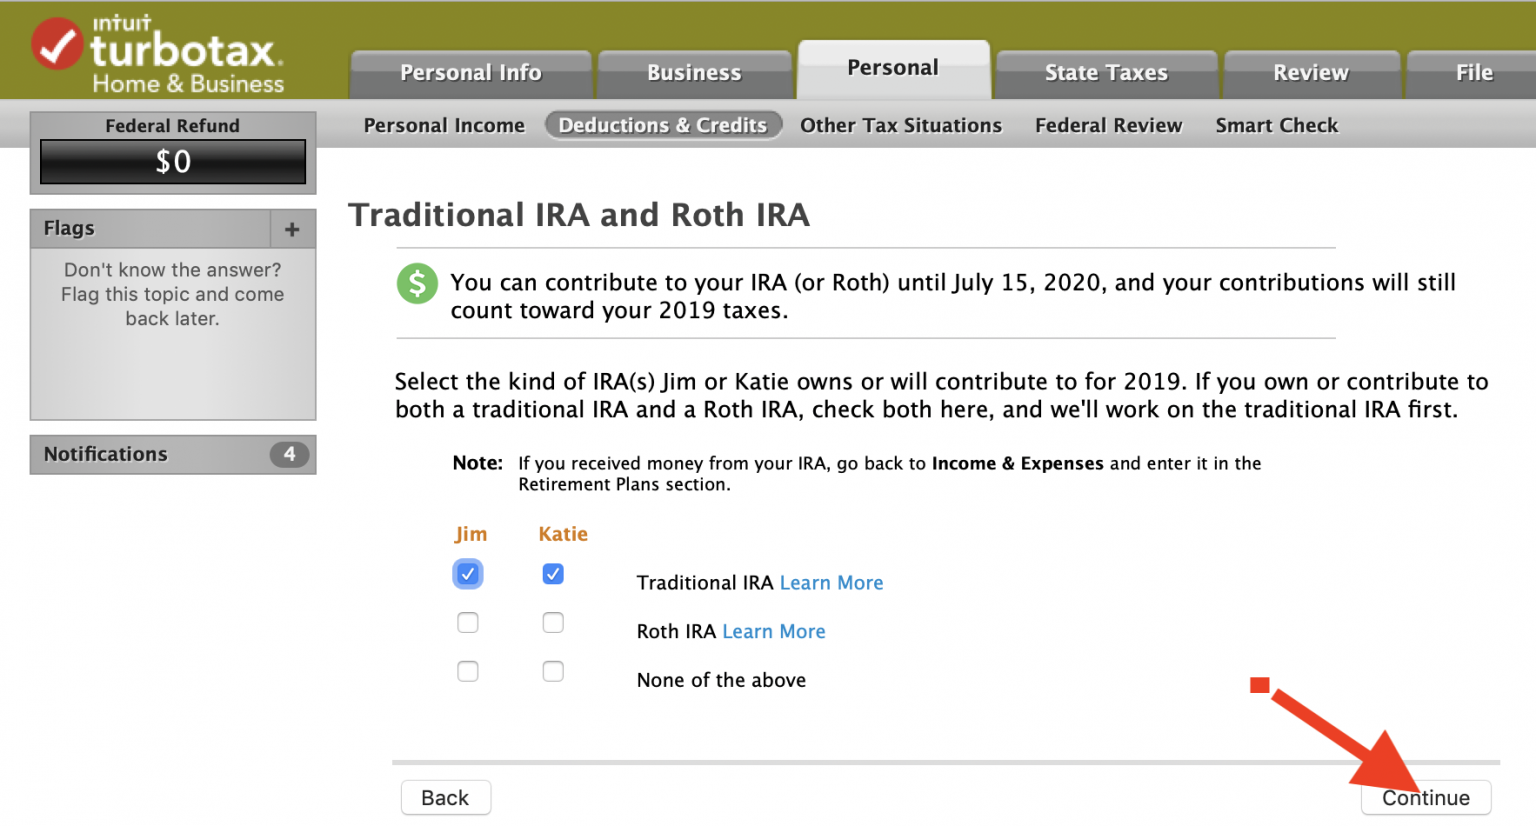Check Katie's None of the above box
The height and width of the screenshot is (826, 1536).
[x=553, y=671]
